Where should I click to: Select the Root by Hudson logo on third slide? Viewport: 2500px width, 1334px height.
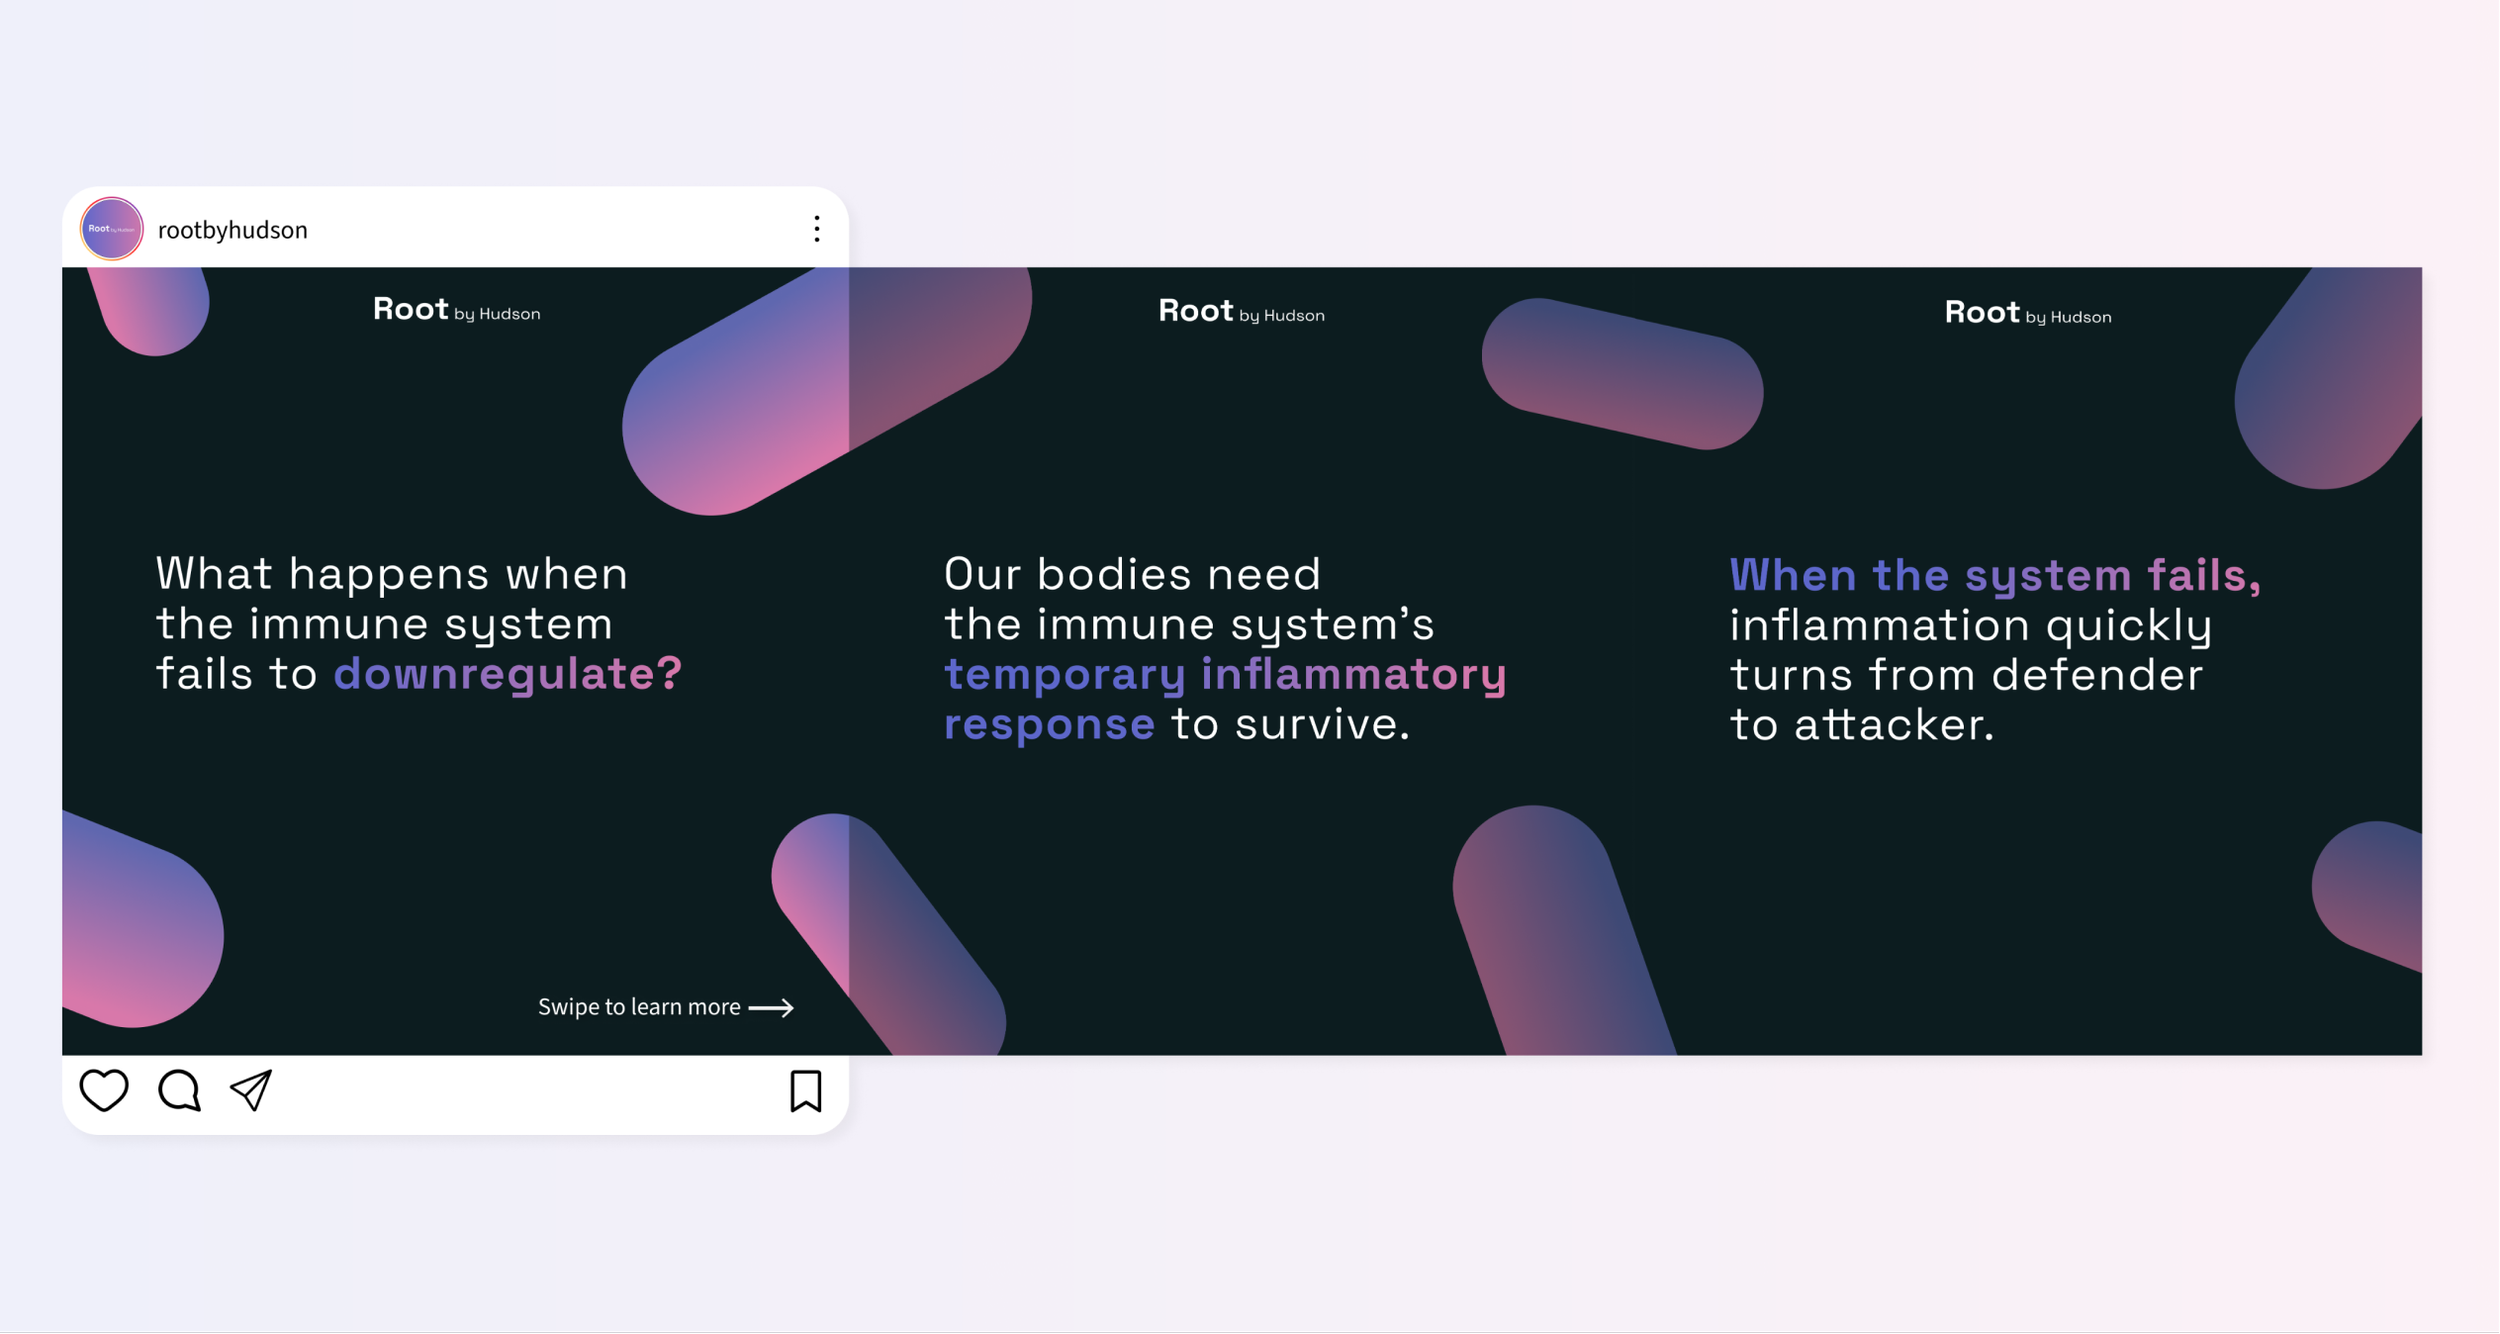coord(2027,314)
